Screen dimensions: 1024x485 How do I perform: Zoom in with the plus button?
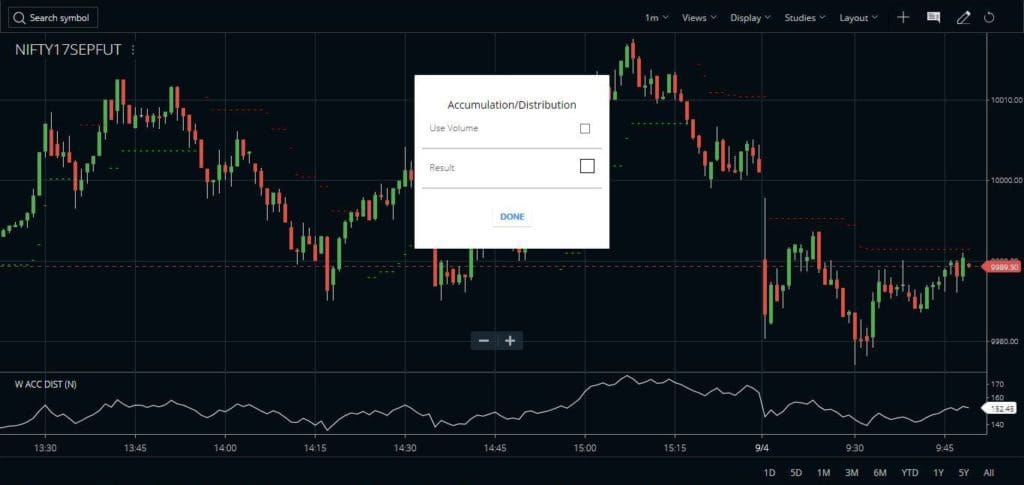tap(510, 341)
